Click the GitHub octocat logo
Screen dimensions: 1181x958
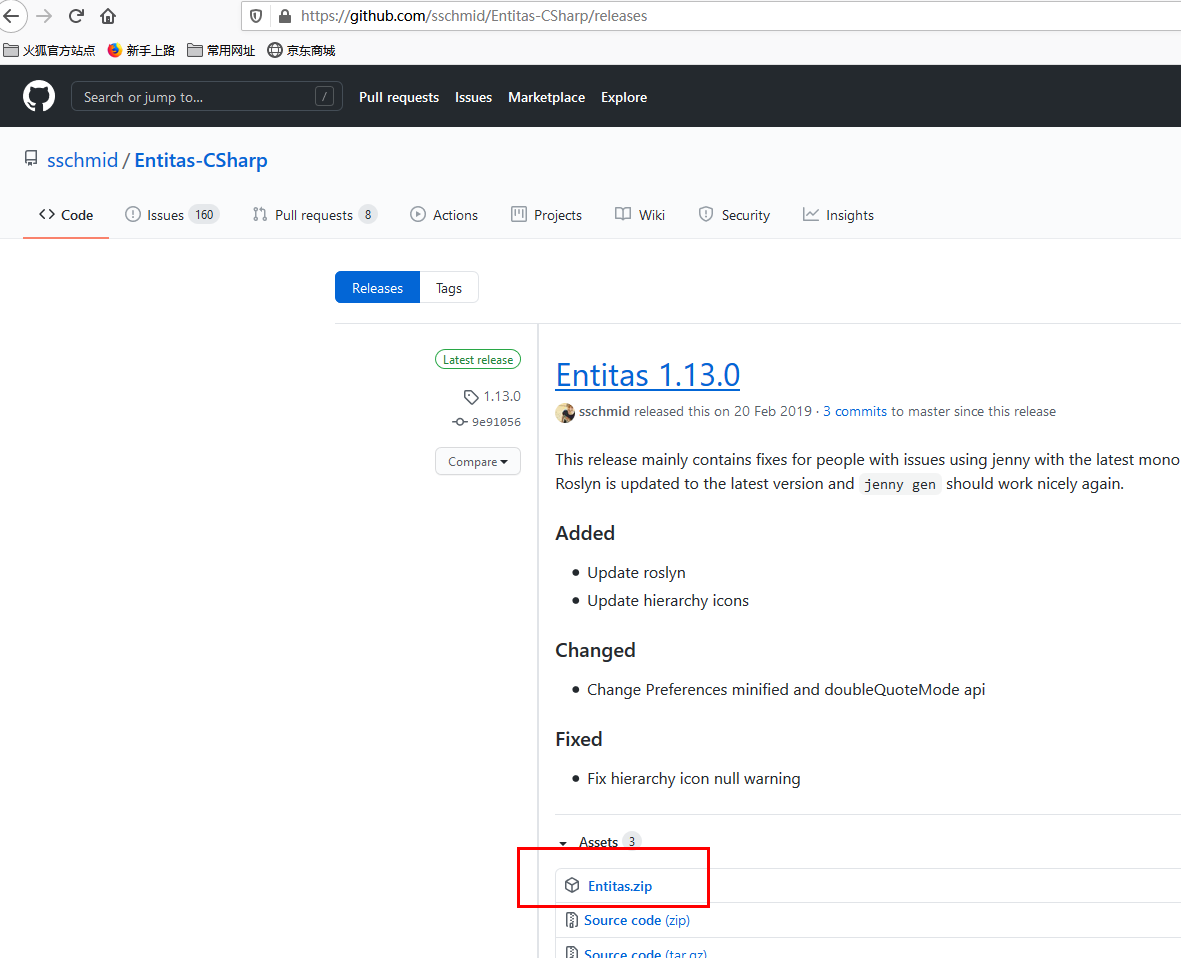(x=38, y=96)
